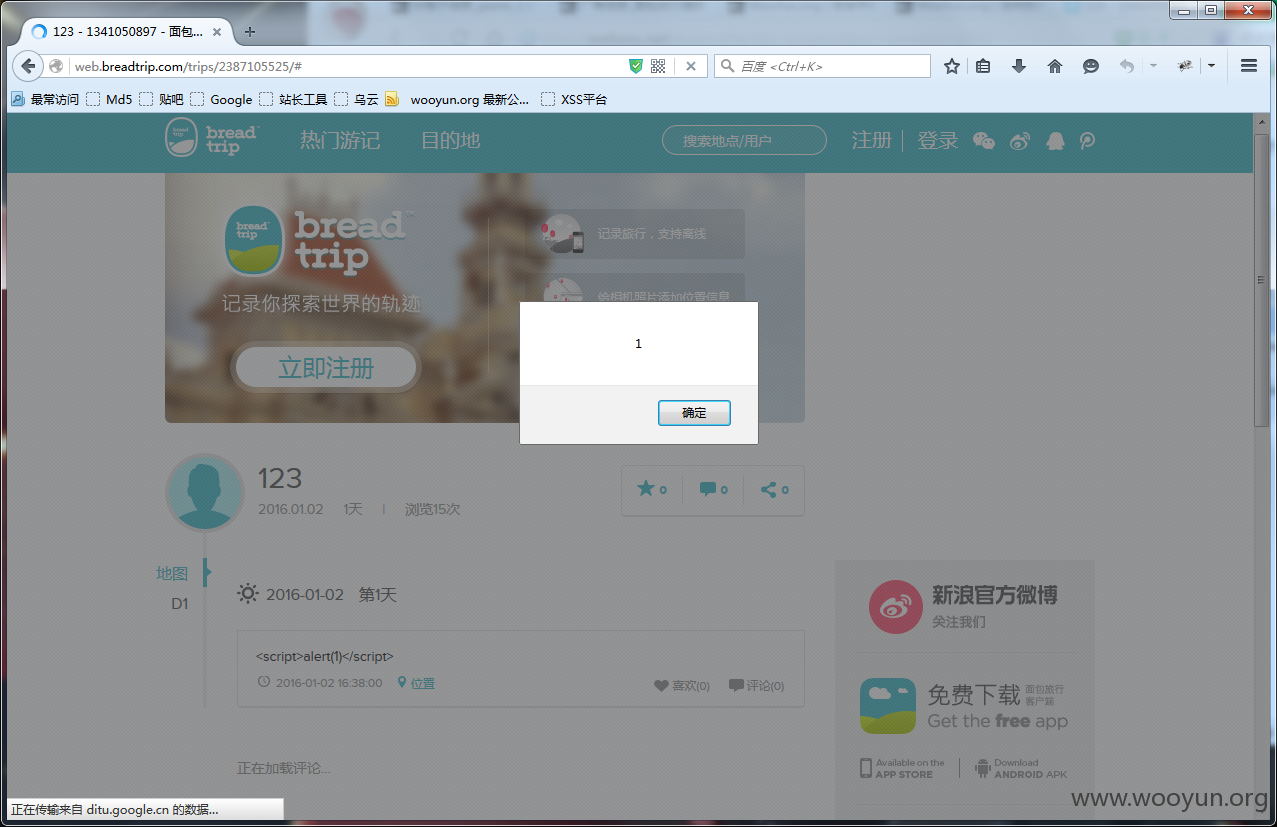
Task: Click the browser back arrow button
Action: coord(28,66)
